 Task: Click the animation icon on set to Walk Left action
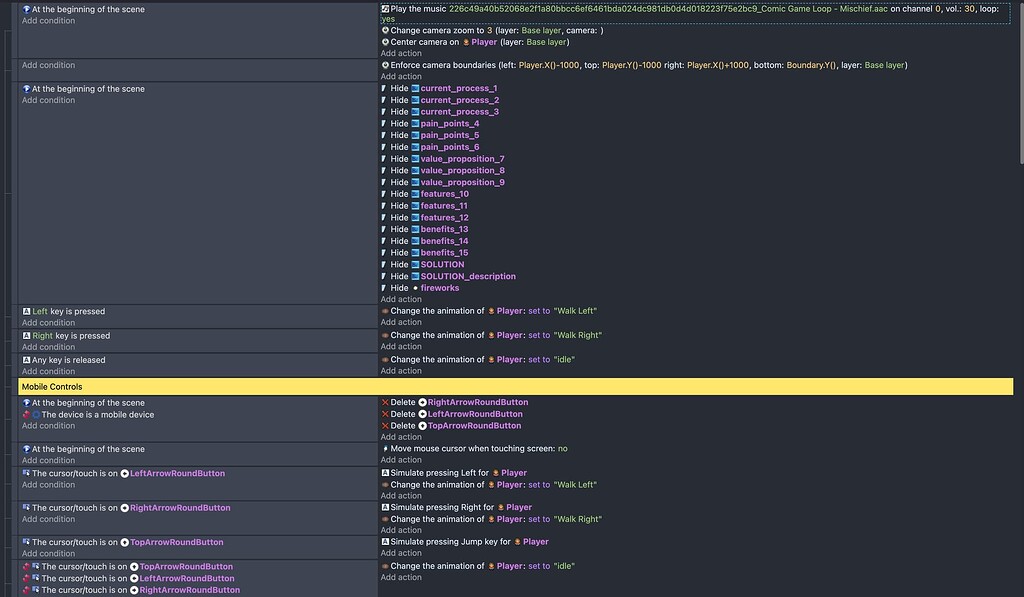385,310
